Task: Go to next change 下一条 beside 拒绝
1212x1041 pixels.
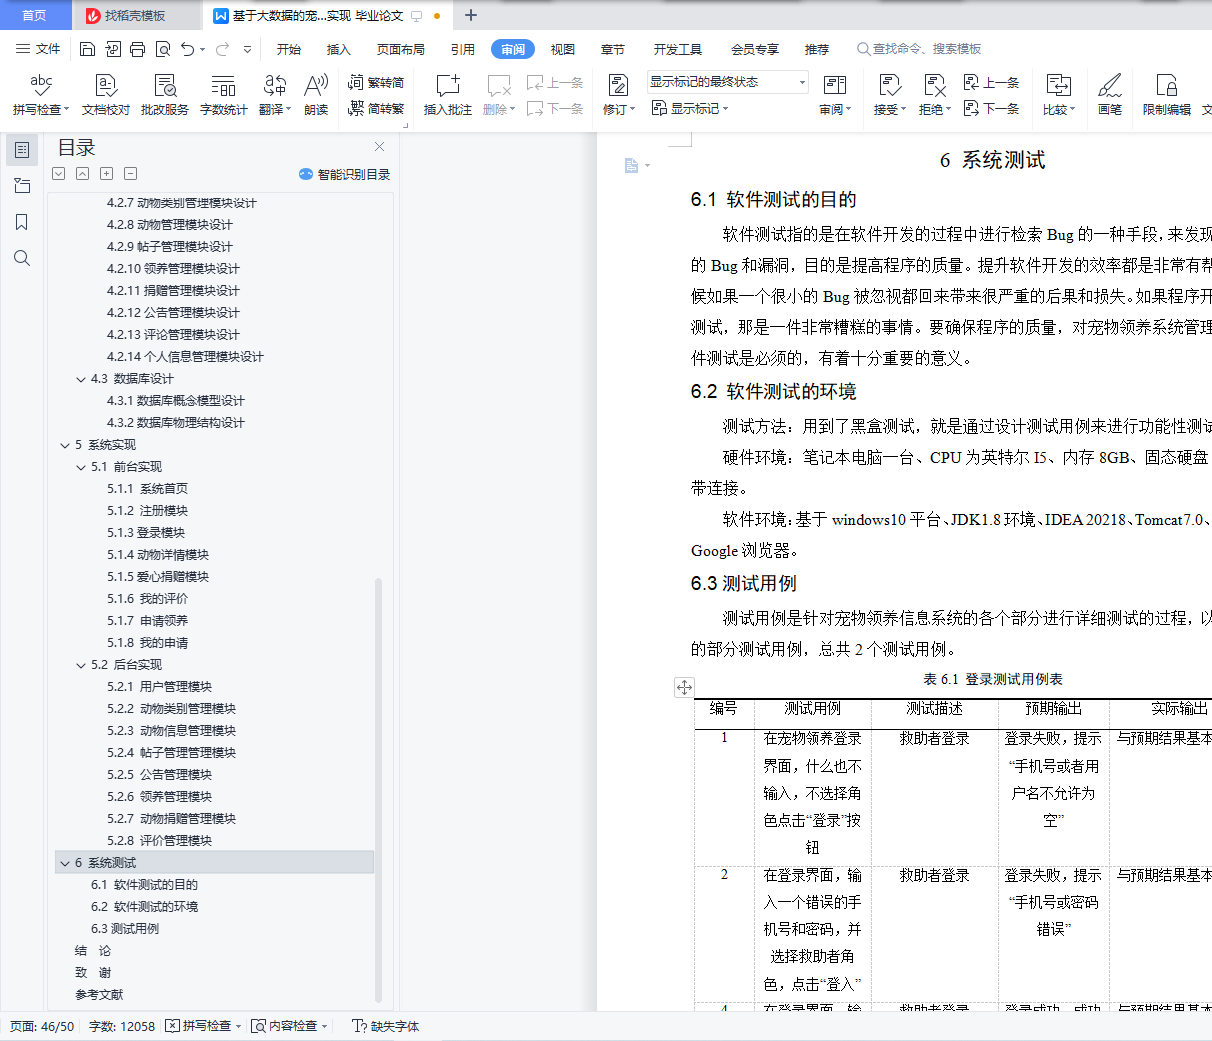Action: [991, 108]
